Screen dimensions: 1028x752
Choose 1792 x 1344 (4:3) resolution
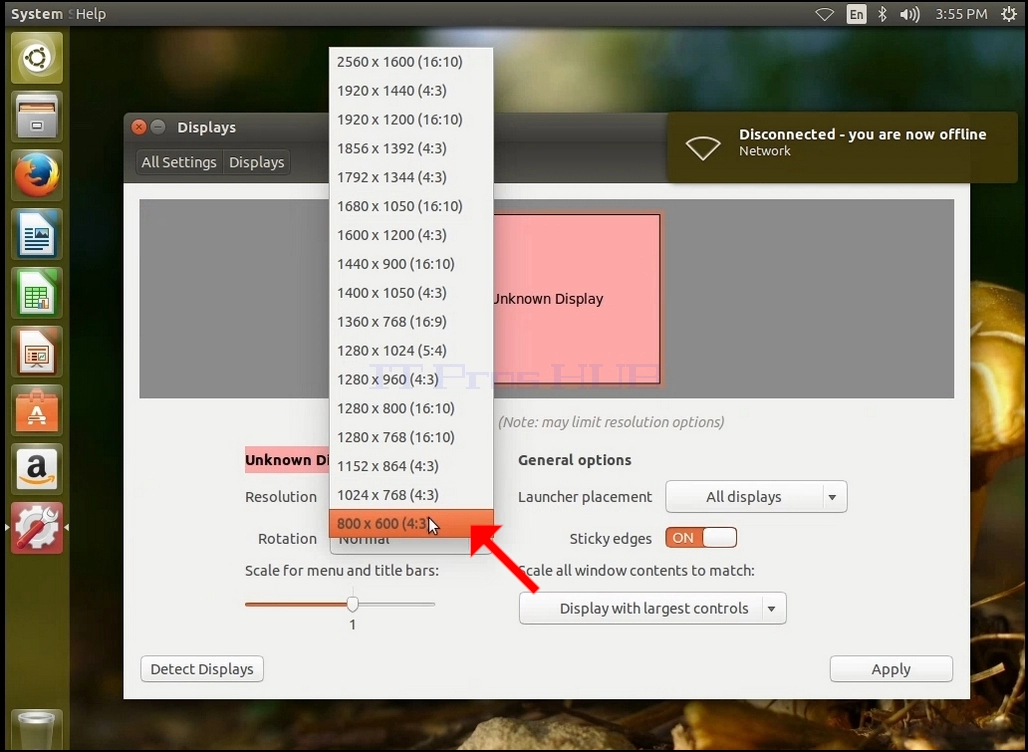pyautogui.click(x=411, y=177)
